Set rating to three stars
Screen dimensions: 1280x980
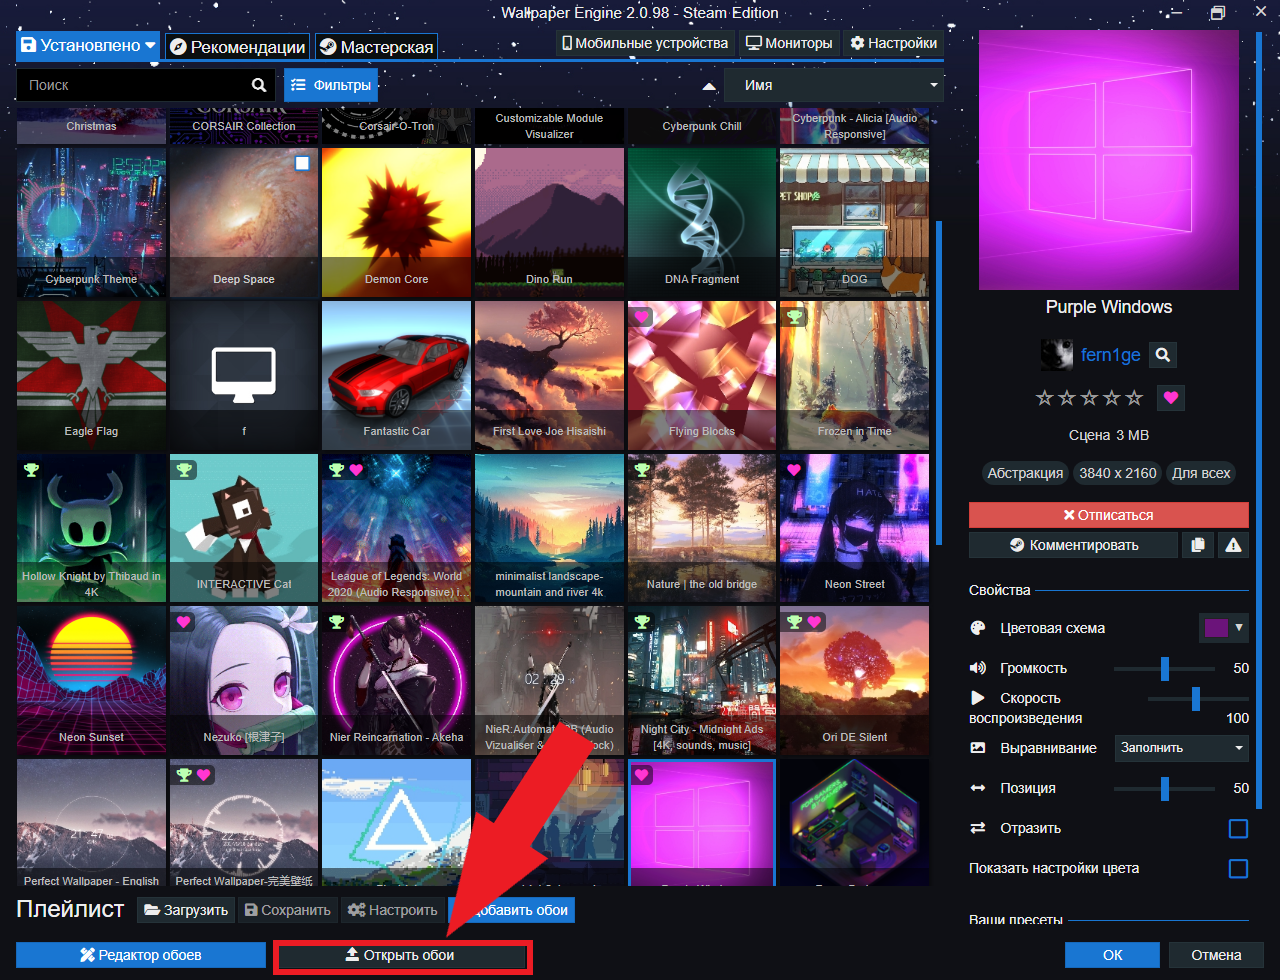pos(1089,398)
